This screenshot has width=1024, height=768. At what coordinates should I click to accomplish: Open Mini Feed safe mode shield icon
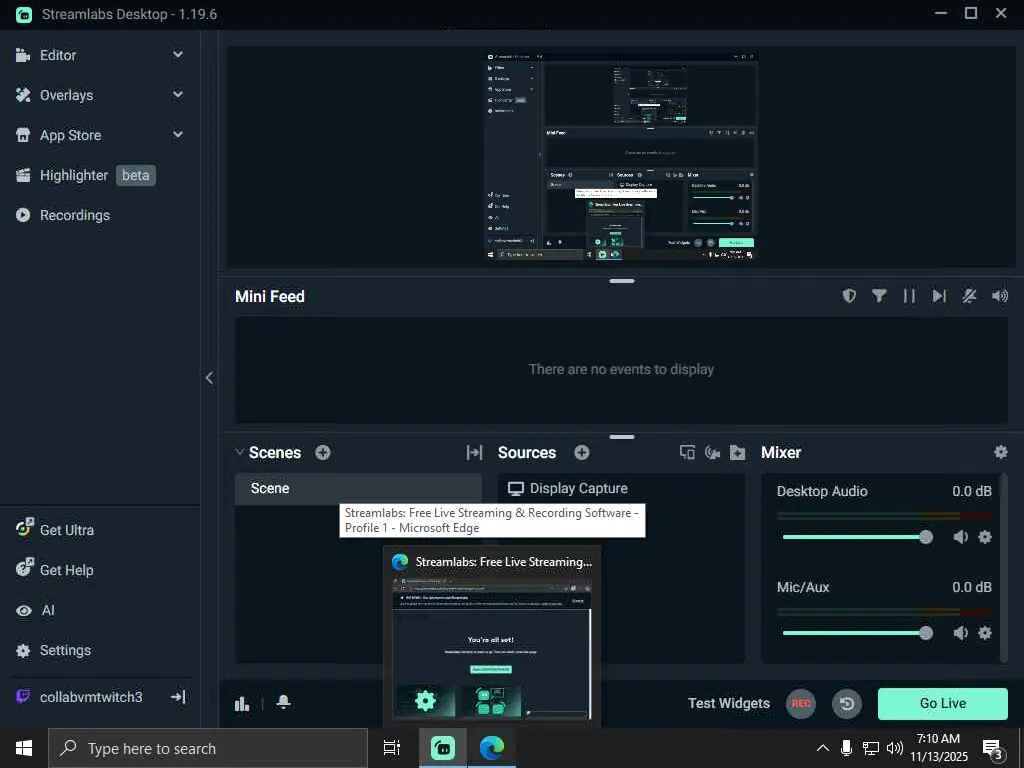coord(849,296)
